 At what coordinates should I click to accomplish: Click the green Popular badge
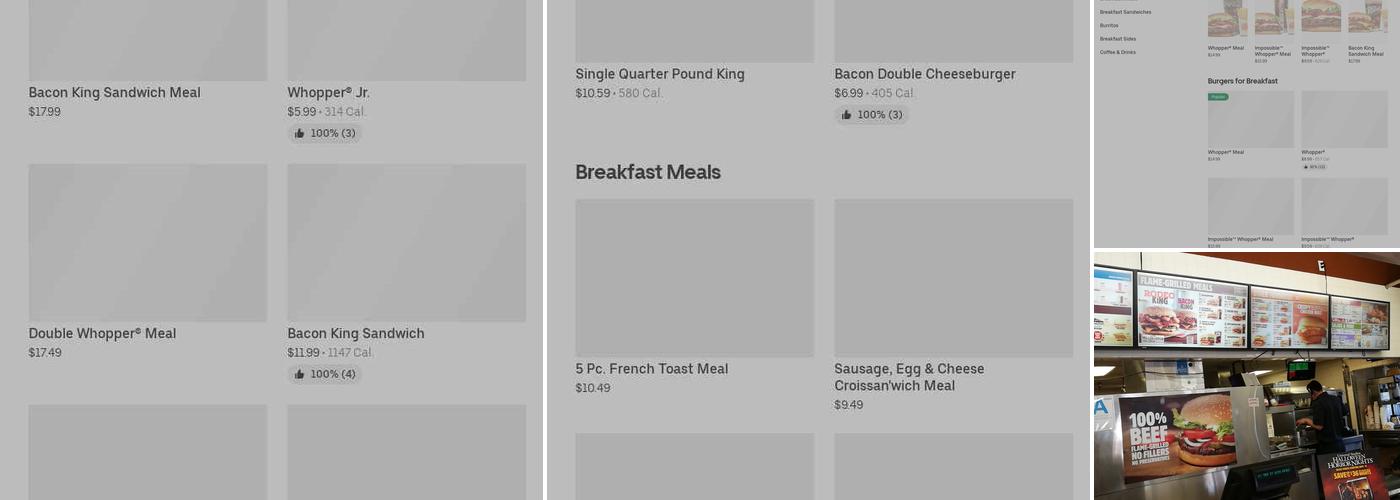pos(1217,97)
